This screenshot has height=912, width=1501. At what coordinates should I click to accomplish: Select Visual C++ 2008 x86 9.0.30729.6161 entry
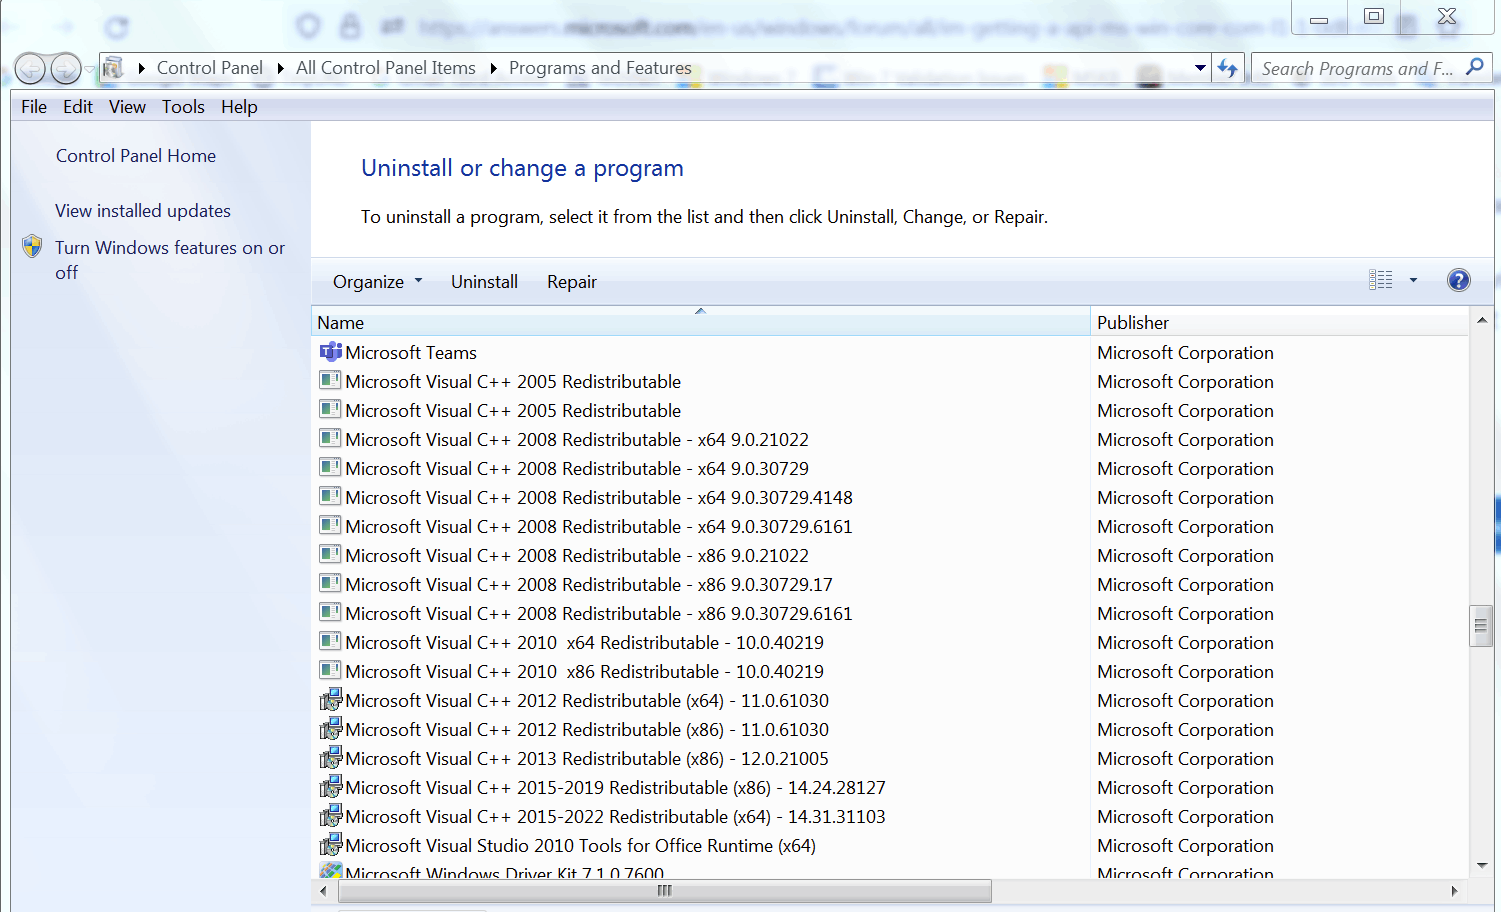click(x=599, y=613)
